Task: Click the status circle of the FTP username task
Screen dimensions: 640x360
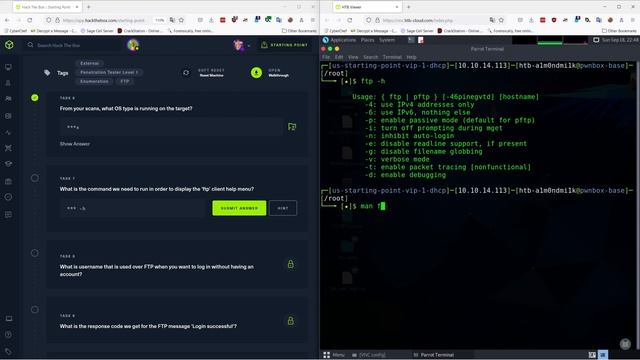Action: [x=35, y=253]
